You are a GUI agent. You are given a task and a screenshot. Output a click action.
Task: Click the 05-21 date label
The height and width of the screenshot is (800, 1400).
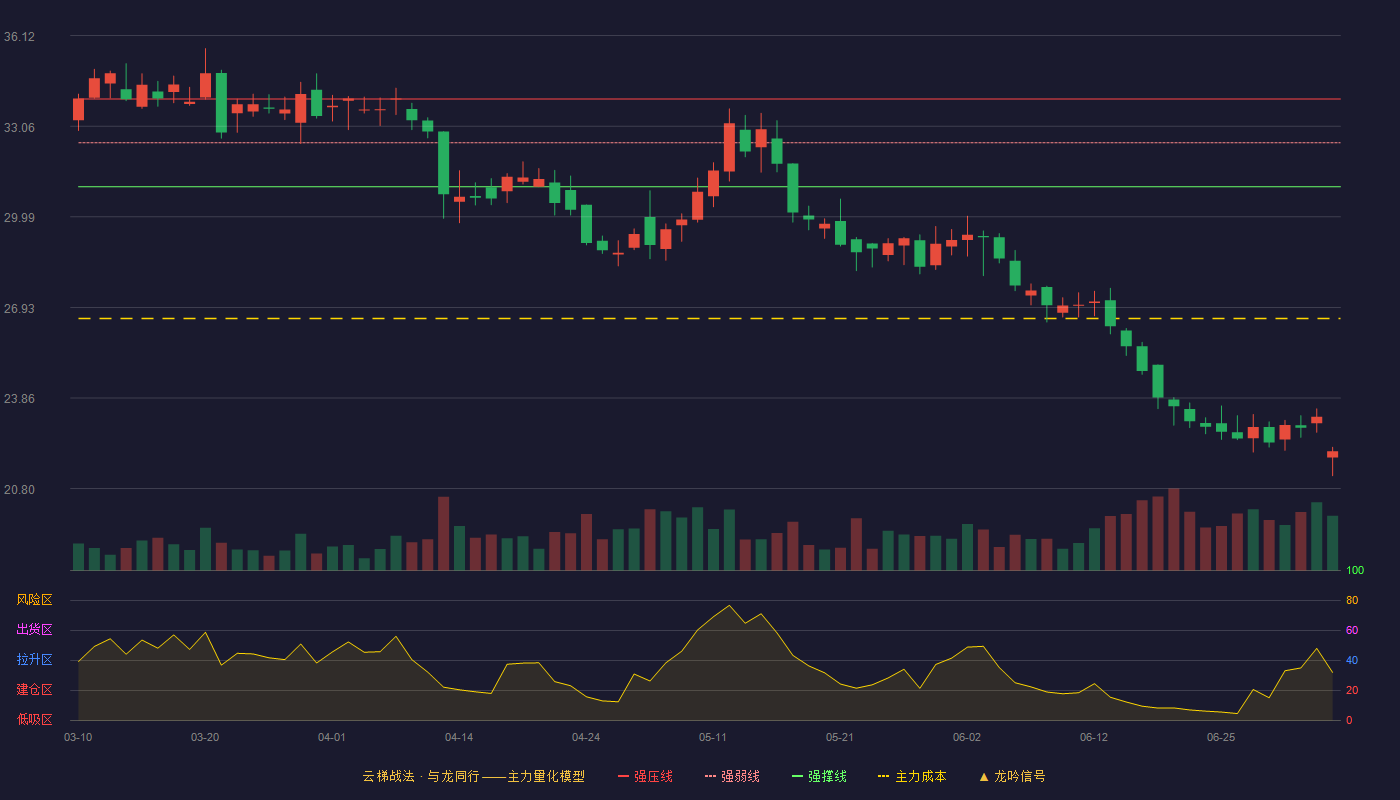[840, 737]
